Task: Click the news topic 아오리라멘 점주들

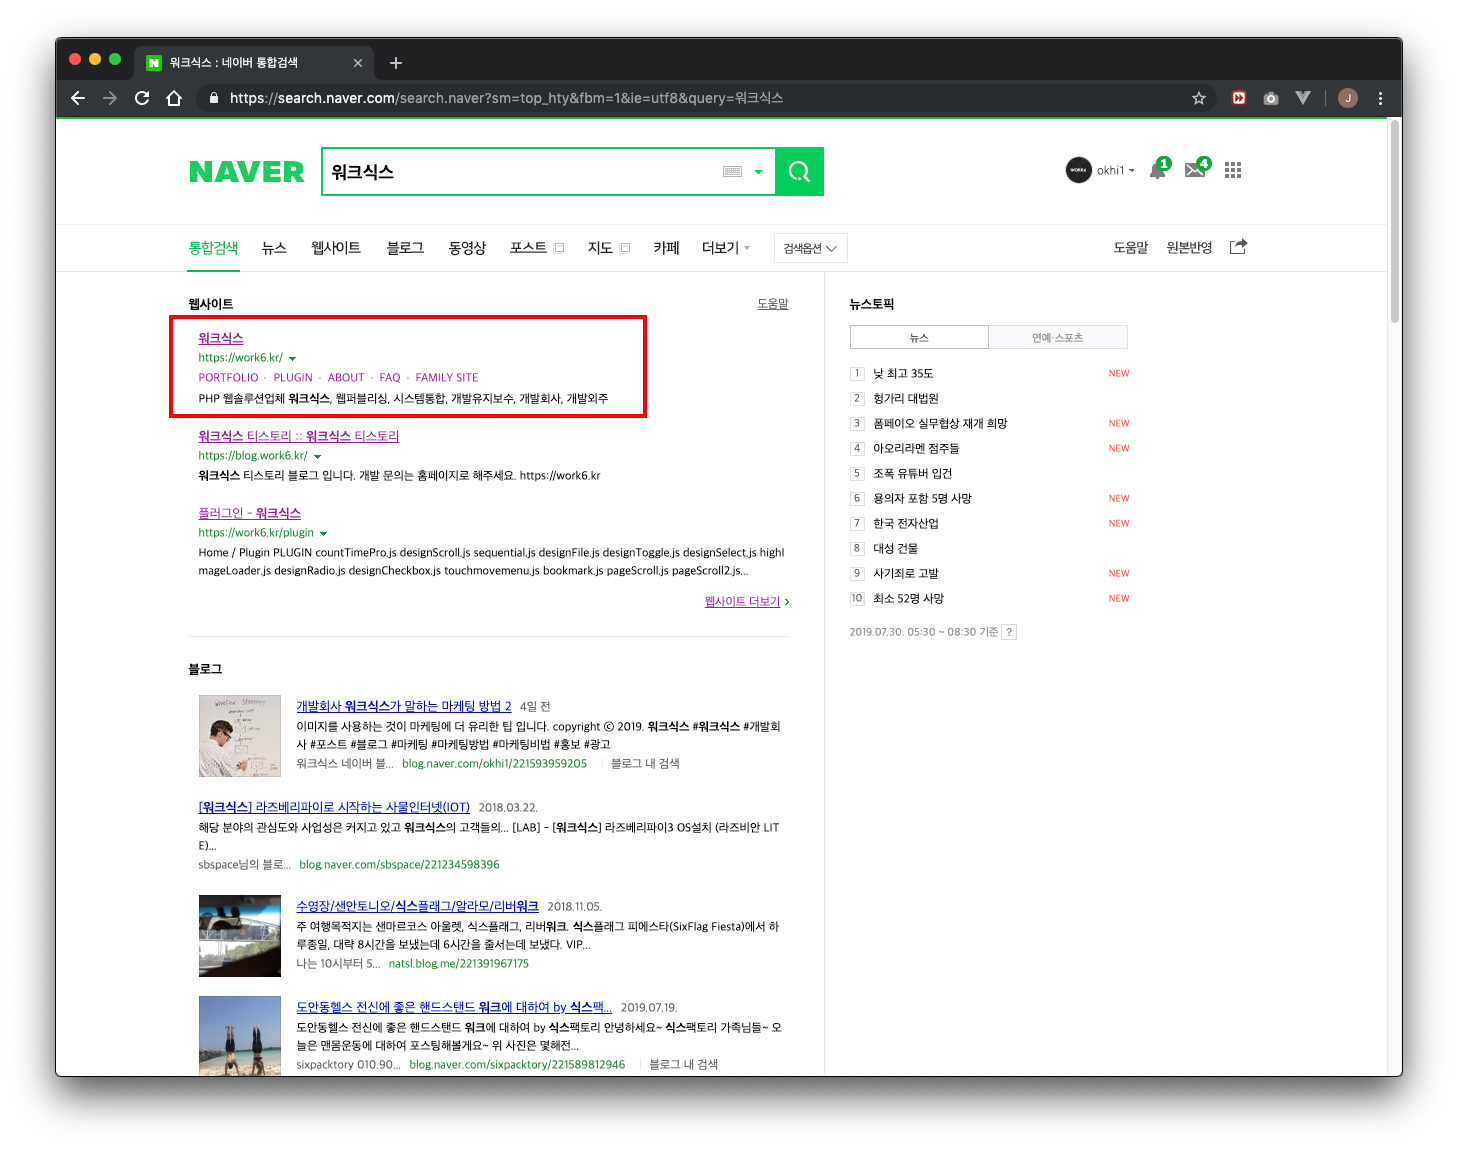Action: (x=916, y=448)
